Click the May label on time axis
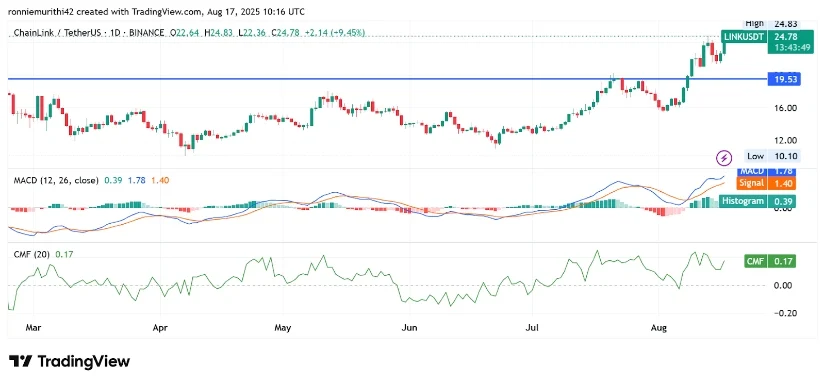This screenshot has width=825, height=384. click(283, 328)
